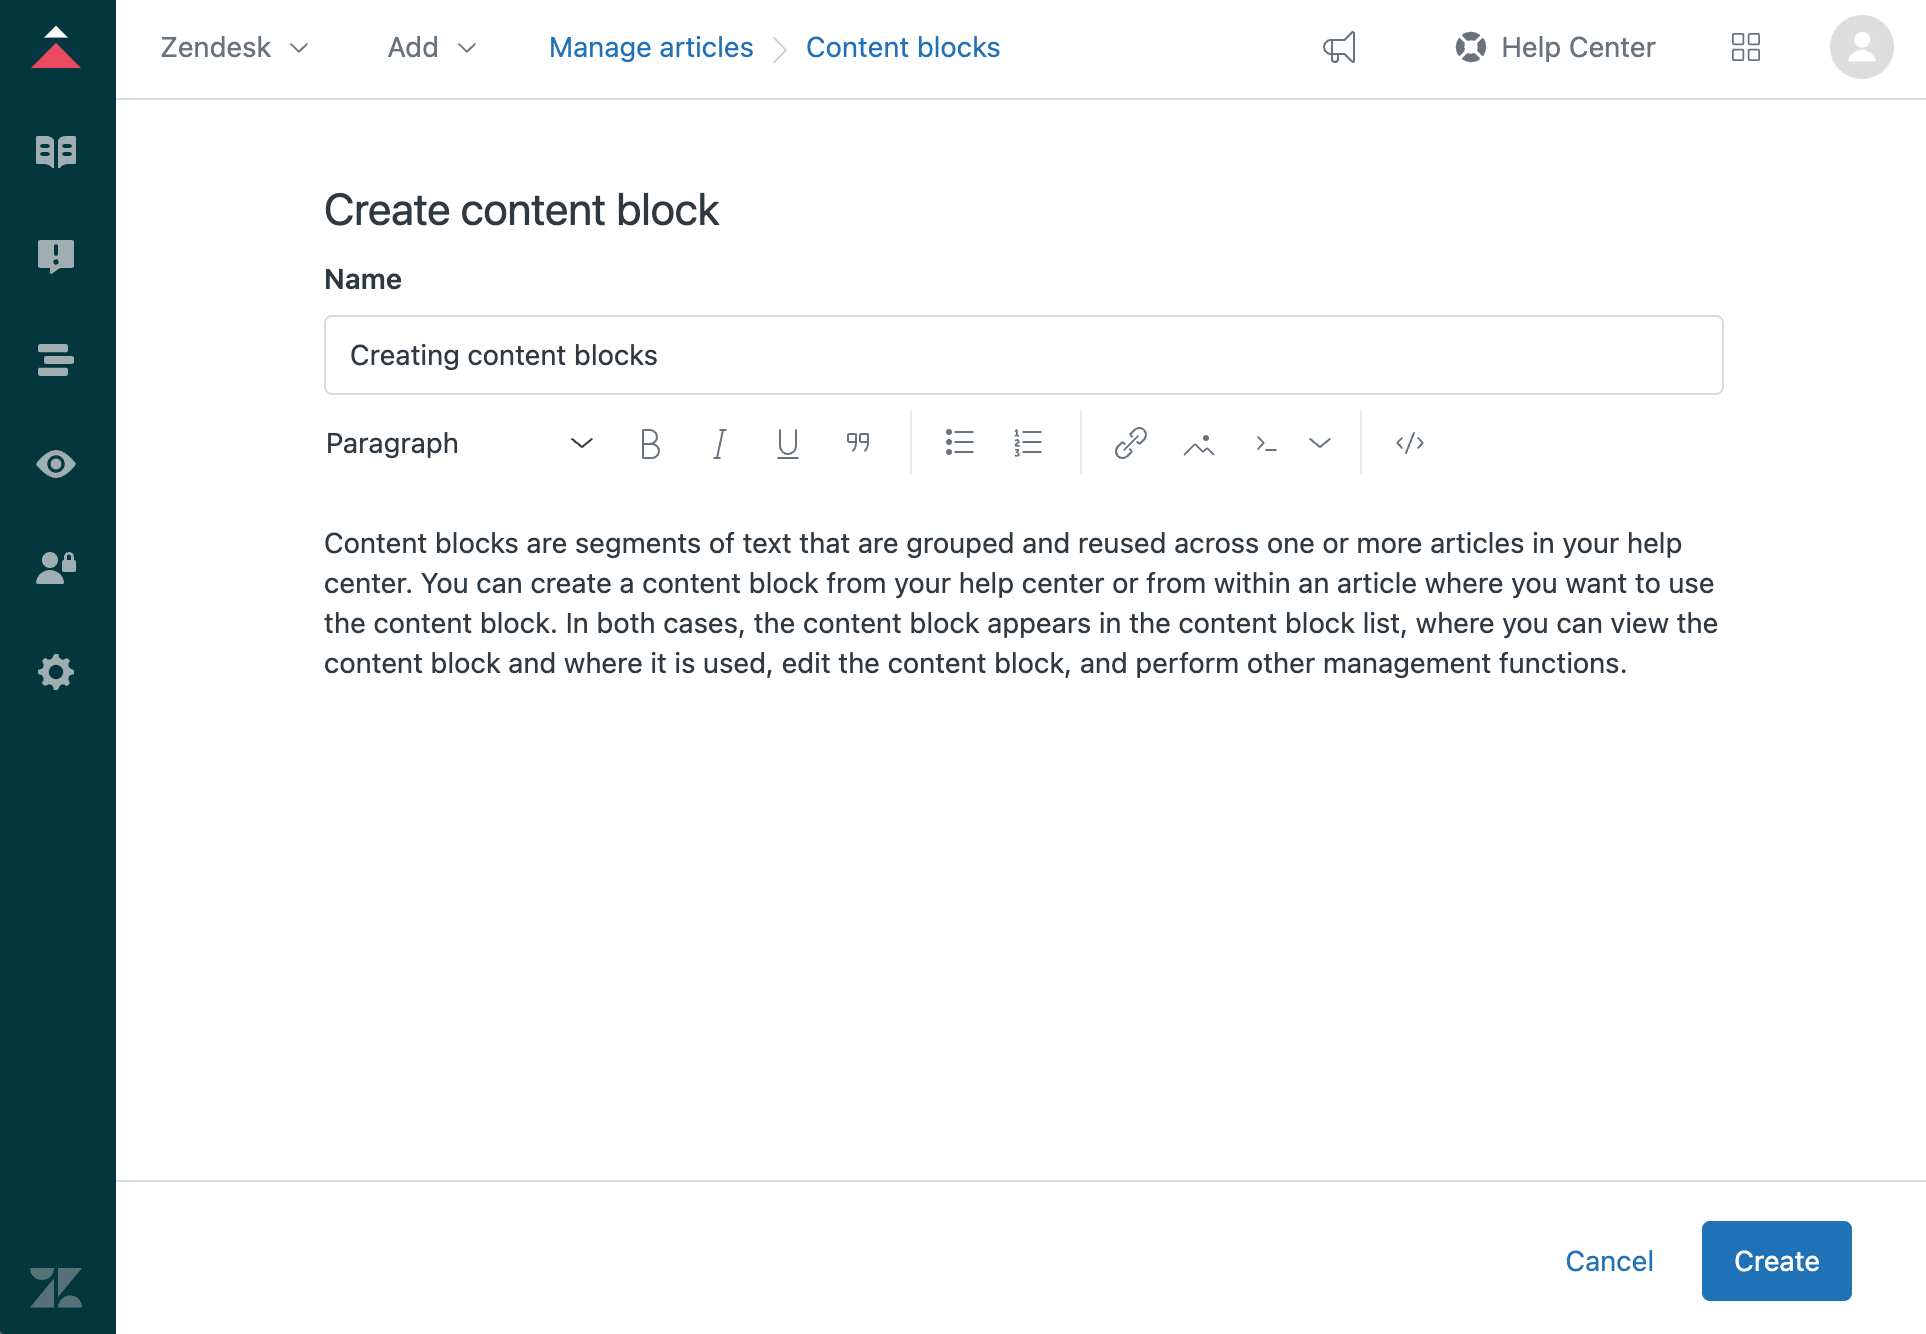Open the Guide articles panel in sidebar

(x=56, y=151)
